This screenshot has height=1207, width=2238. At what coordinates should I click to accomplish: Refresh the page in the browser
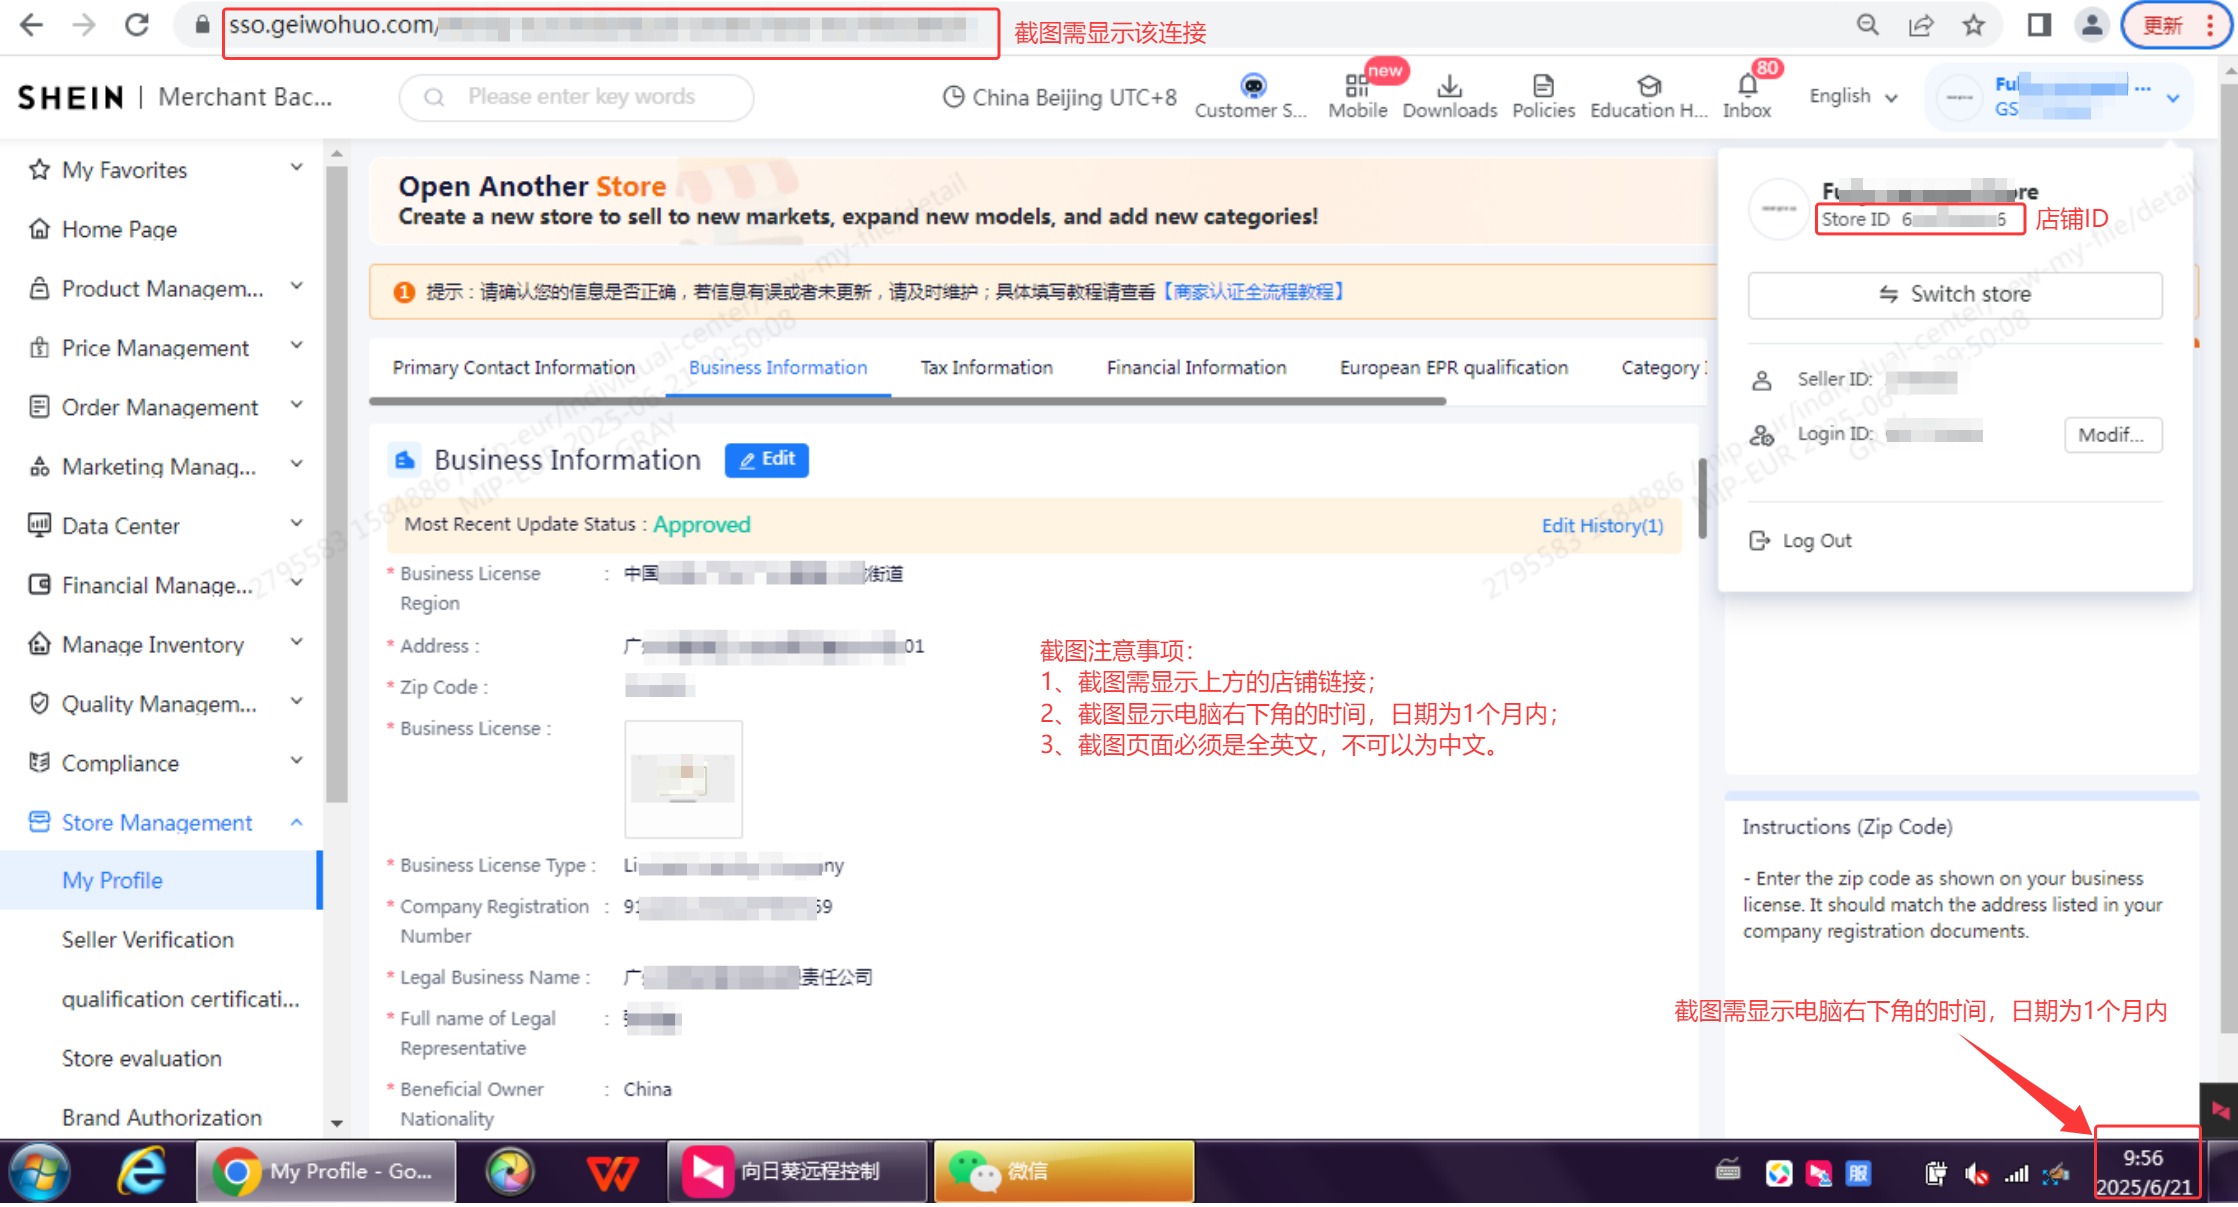pos(137,25)
